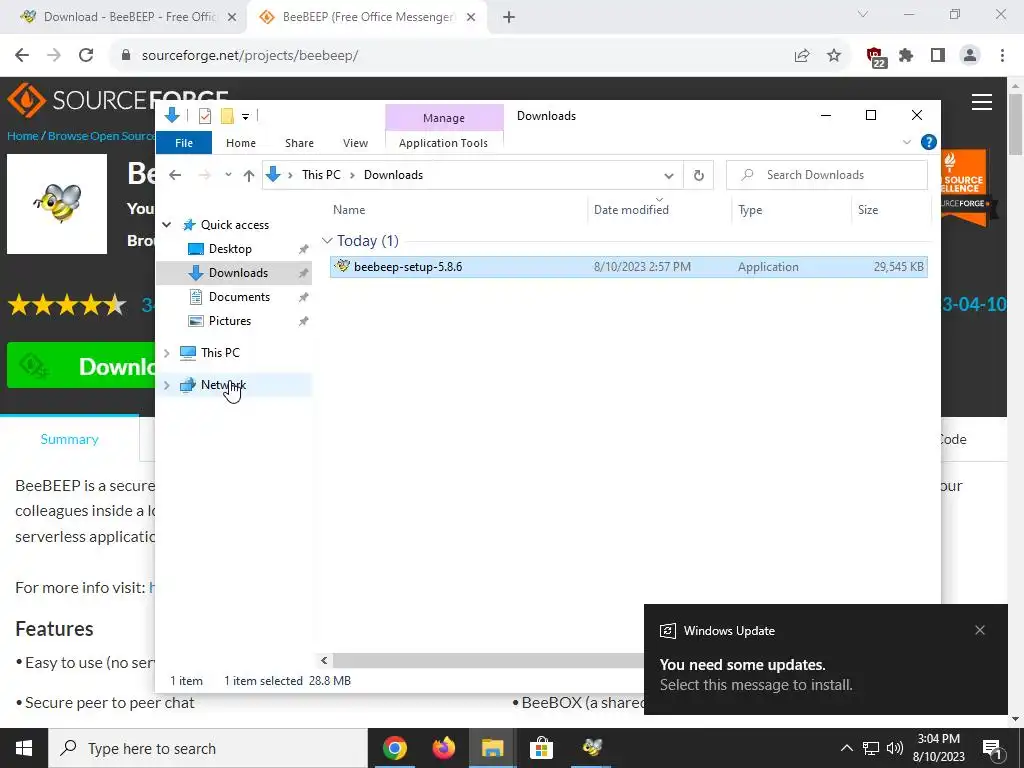Click the Chrome back arrow
This screenshot has height=768, width=1024.
[x=22, y=56]
